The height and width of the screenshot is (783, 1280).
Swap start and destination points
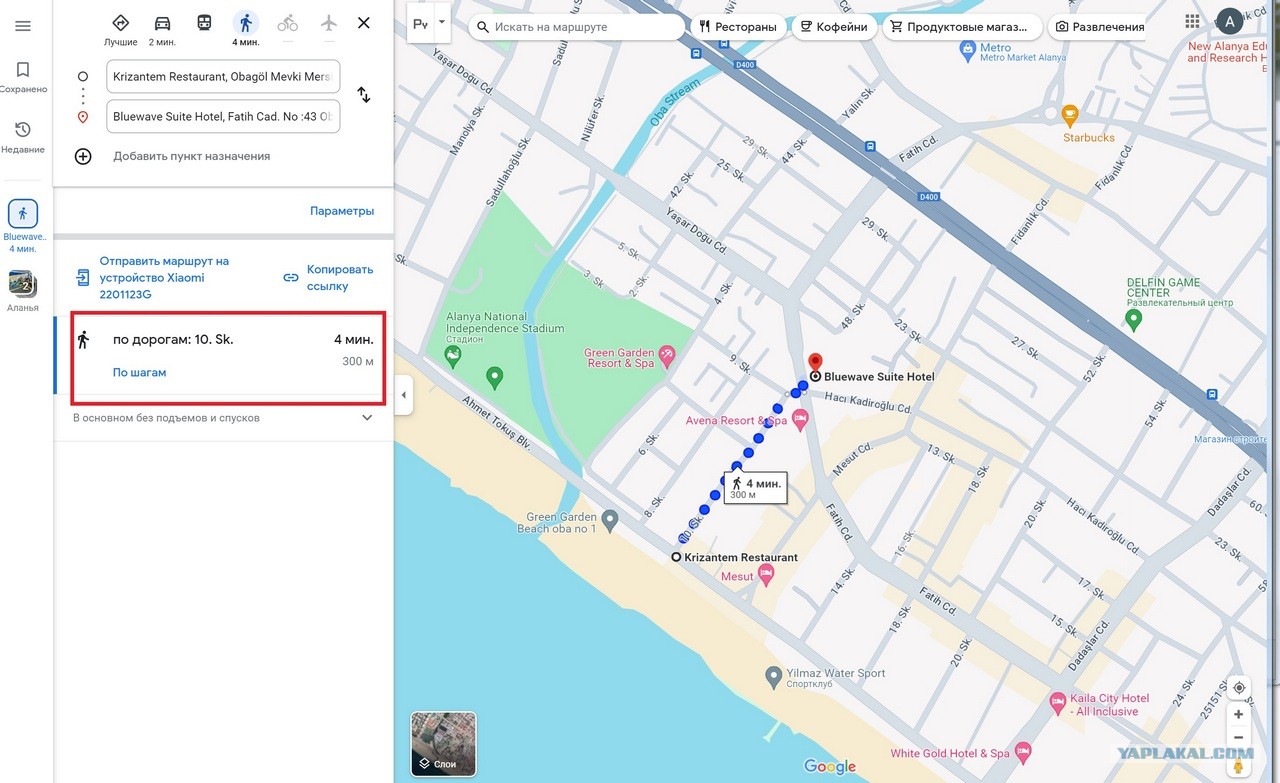pyautogui.click(x=364, y=95)
